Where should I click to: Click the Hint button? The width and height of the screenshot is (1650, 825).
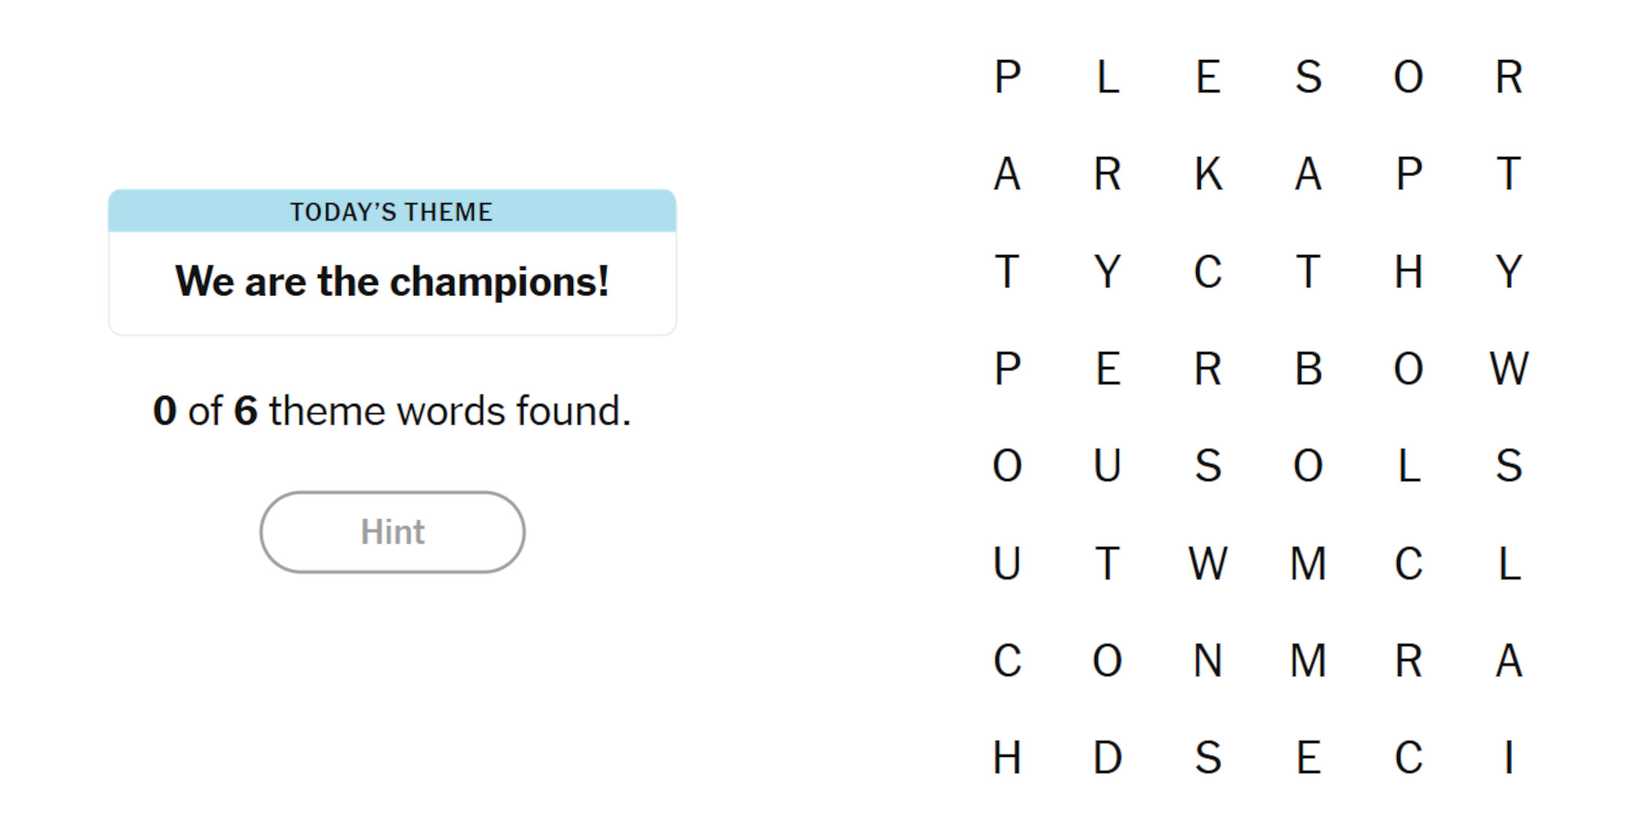pyautogui.click(x=392, y=532)
